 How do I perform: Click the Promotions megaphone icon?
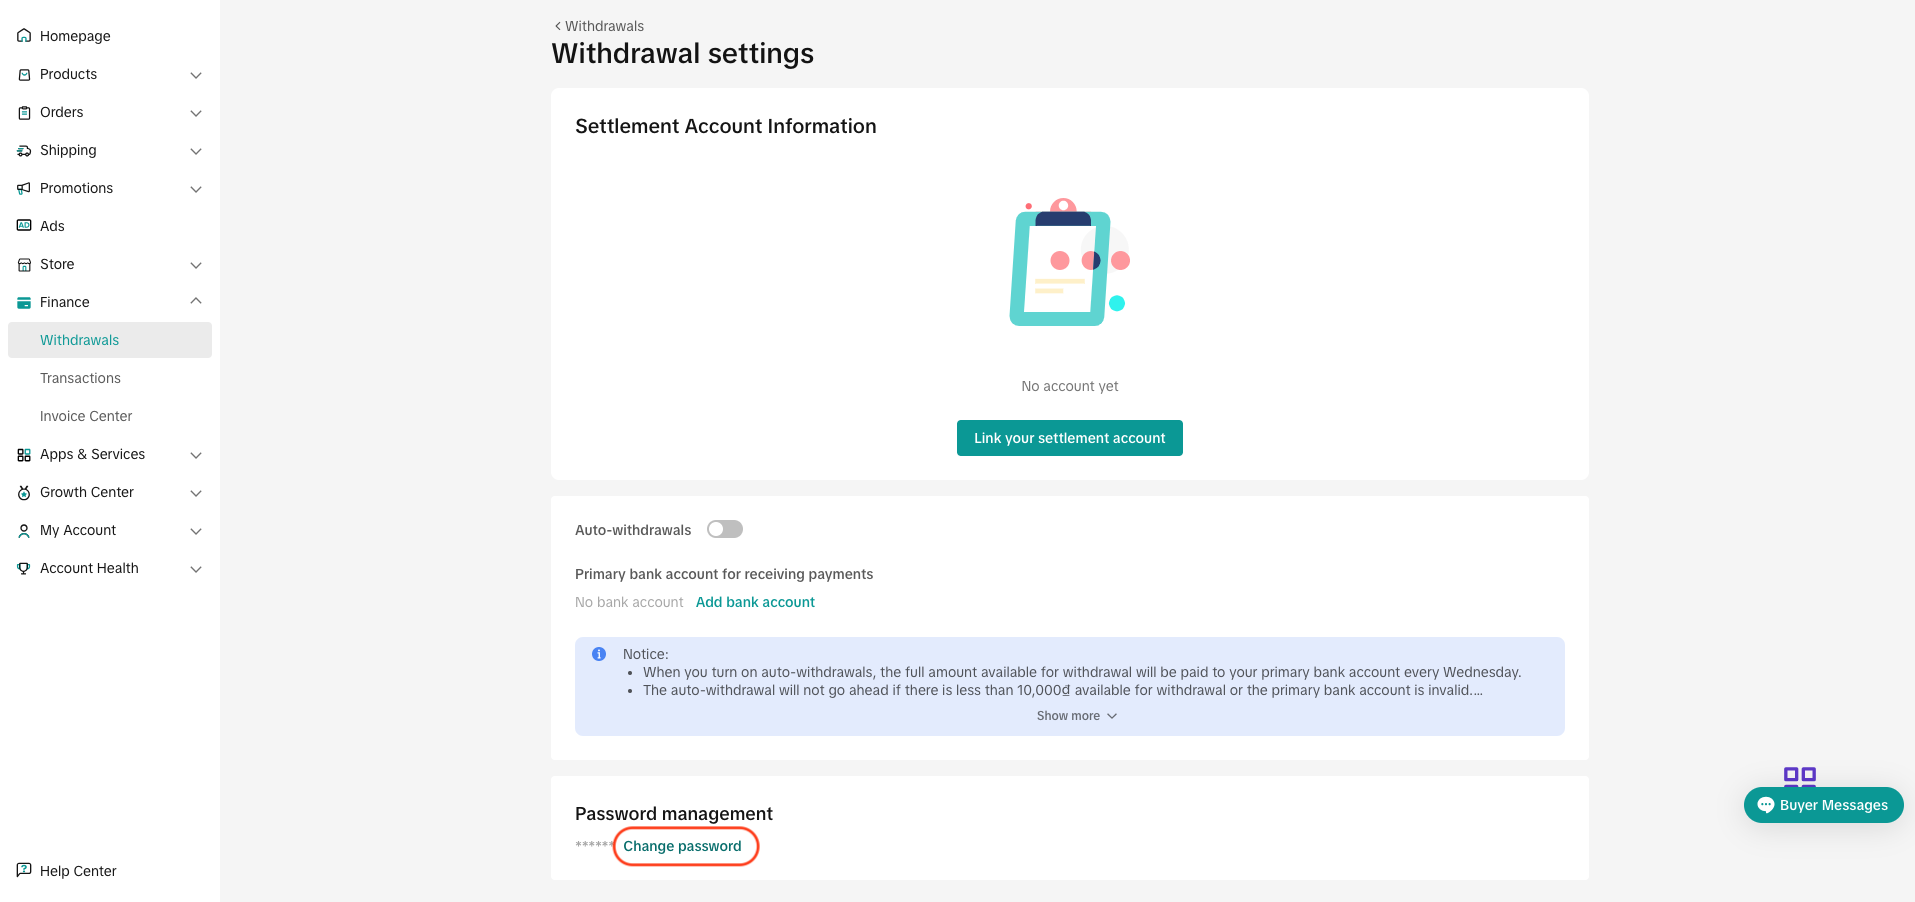pyautogui.click(x=24, y=188)
